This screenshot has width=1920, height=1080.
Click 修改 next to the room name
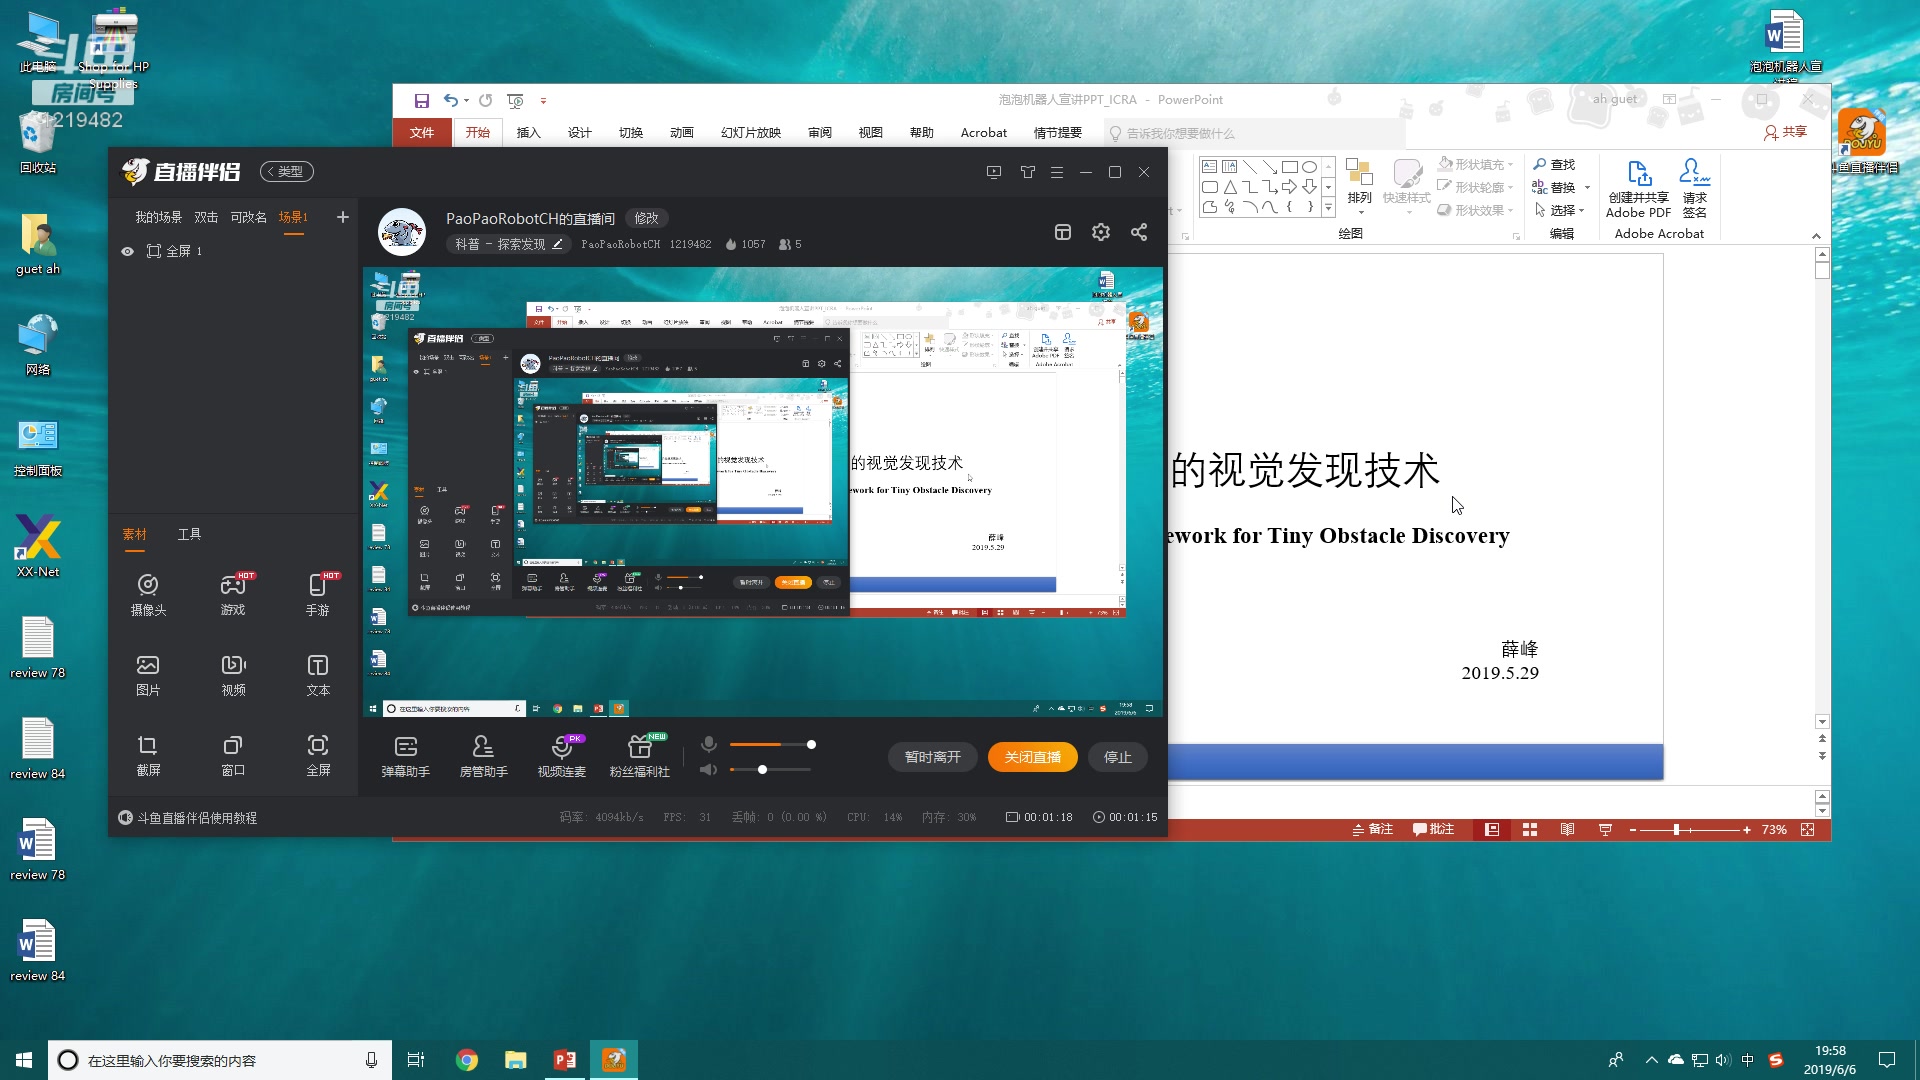[x=647, y=218]
